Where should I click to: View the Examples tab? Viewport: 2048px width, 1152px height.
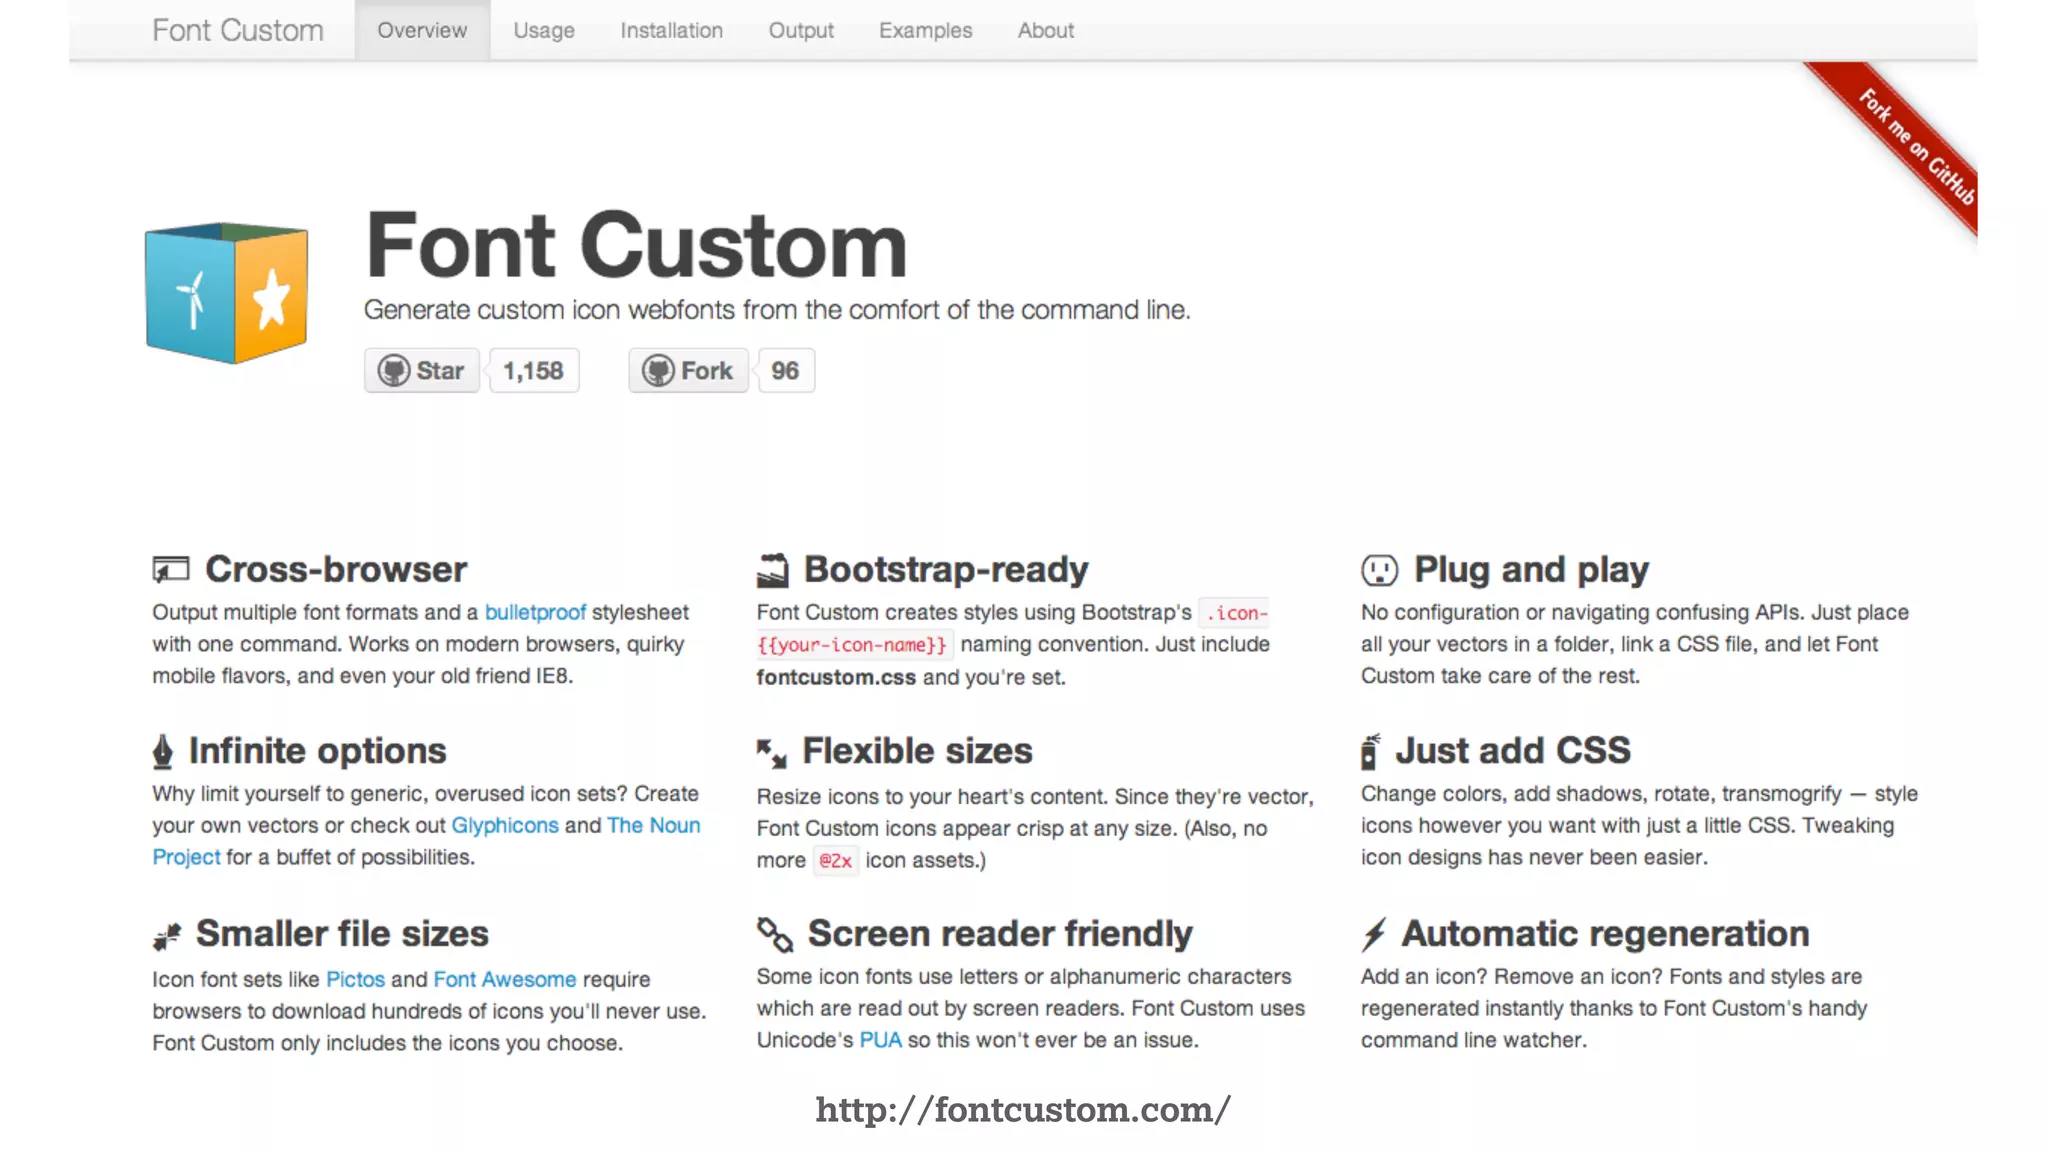click(x=925, y=30)
